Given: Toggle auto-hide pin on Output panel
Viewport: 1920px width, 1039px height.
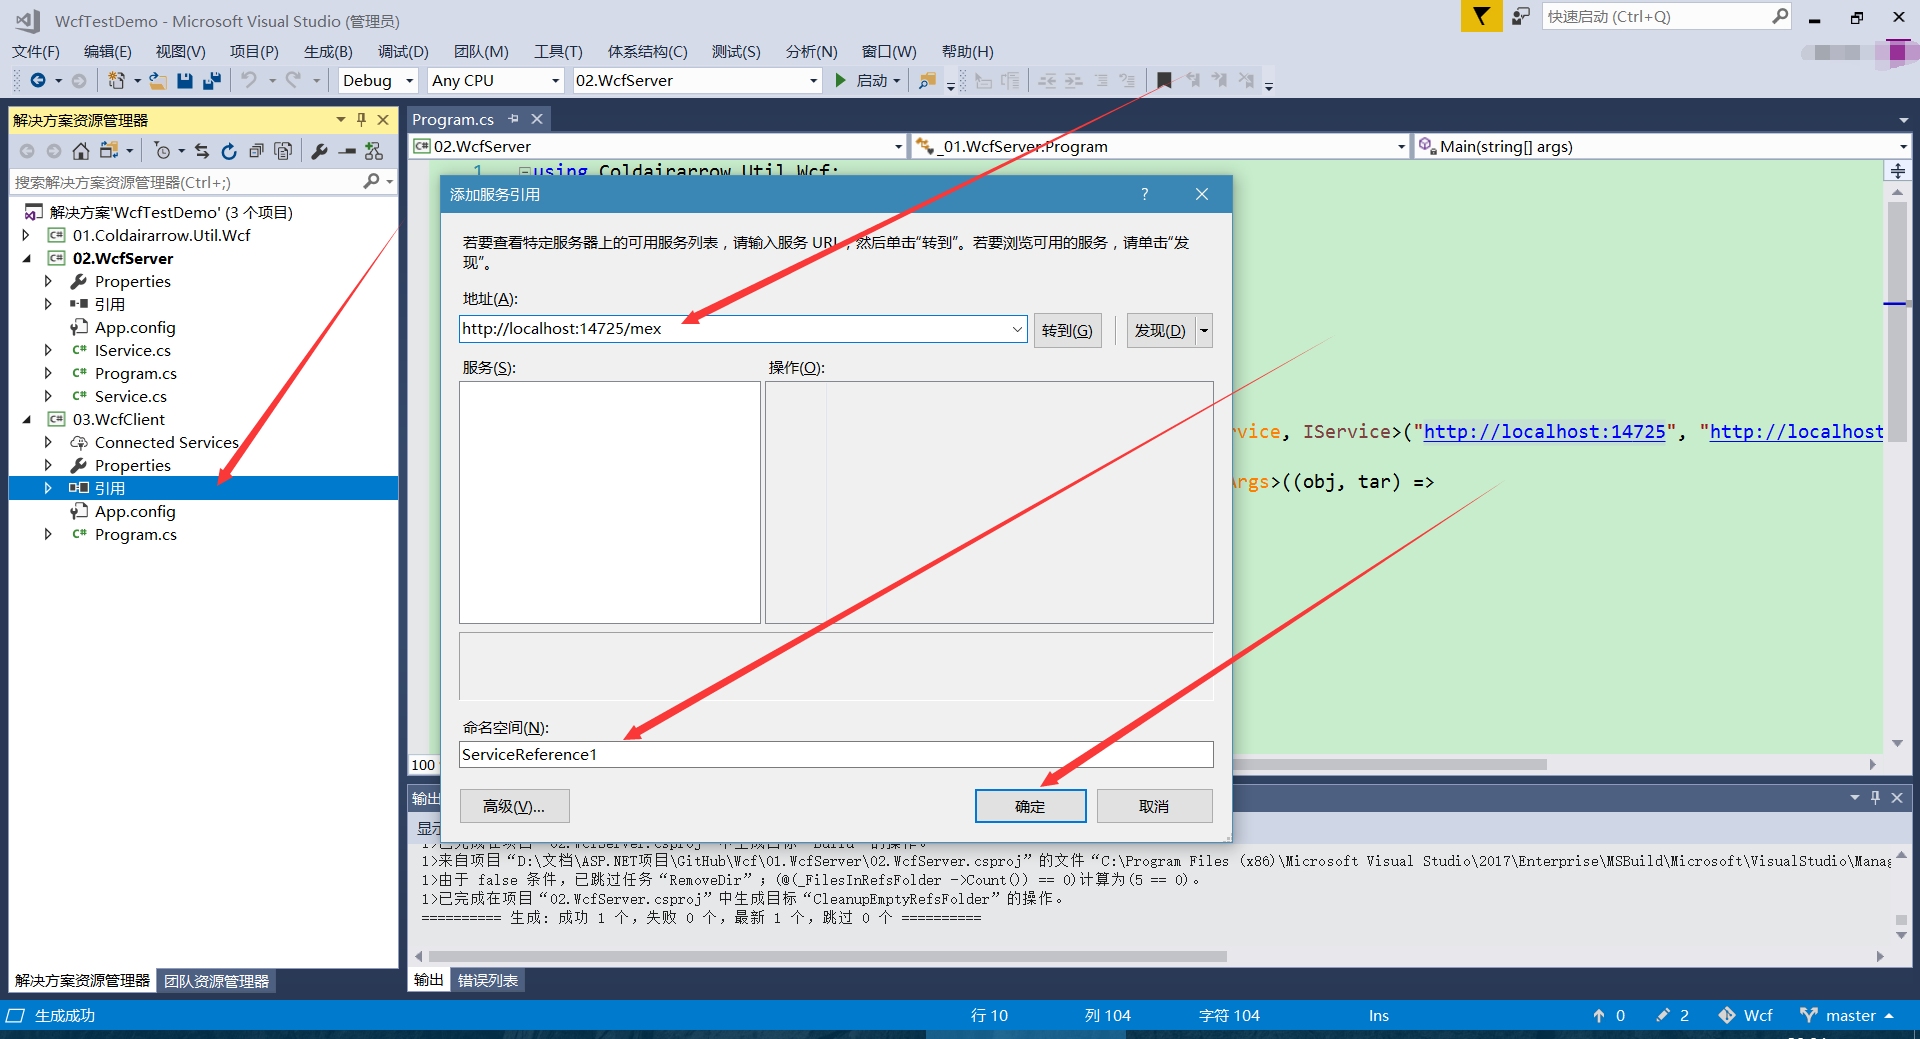Looking at the screenshot, I should point(1875,797).
